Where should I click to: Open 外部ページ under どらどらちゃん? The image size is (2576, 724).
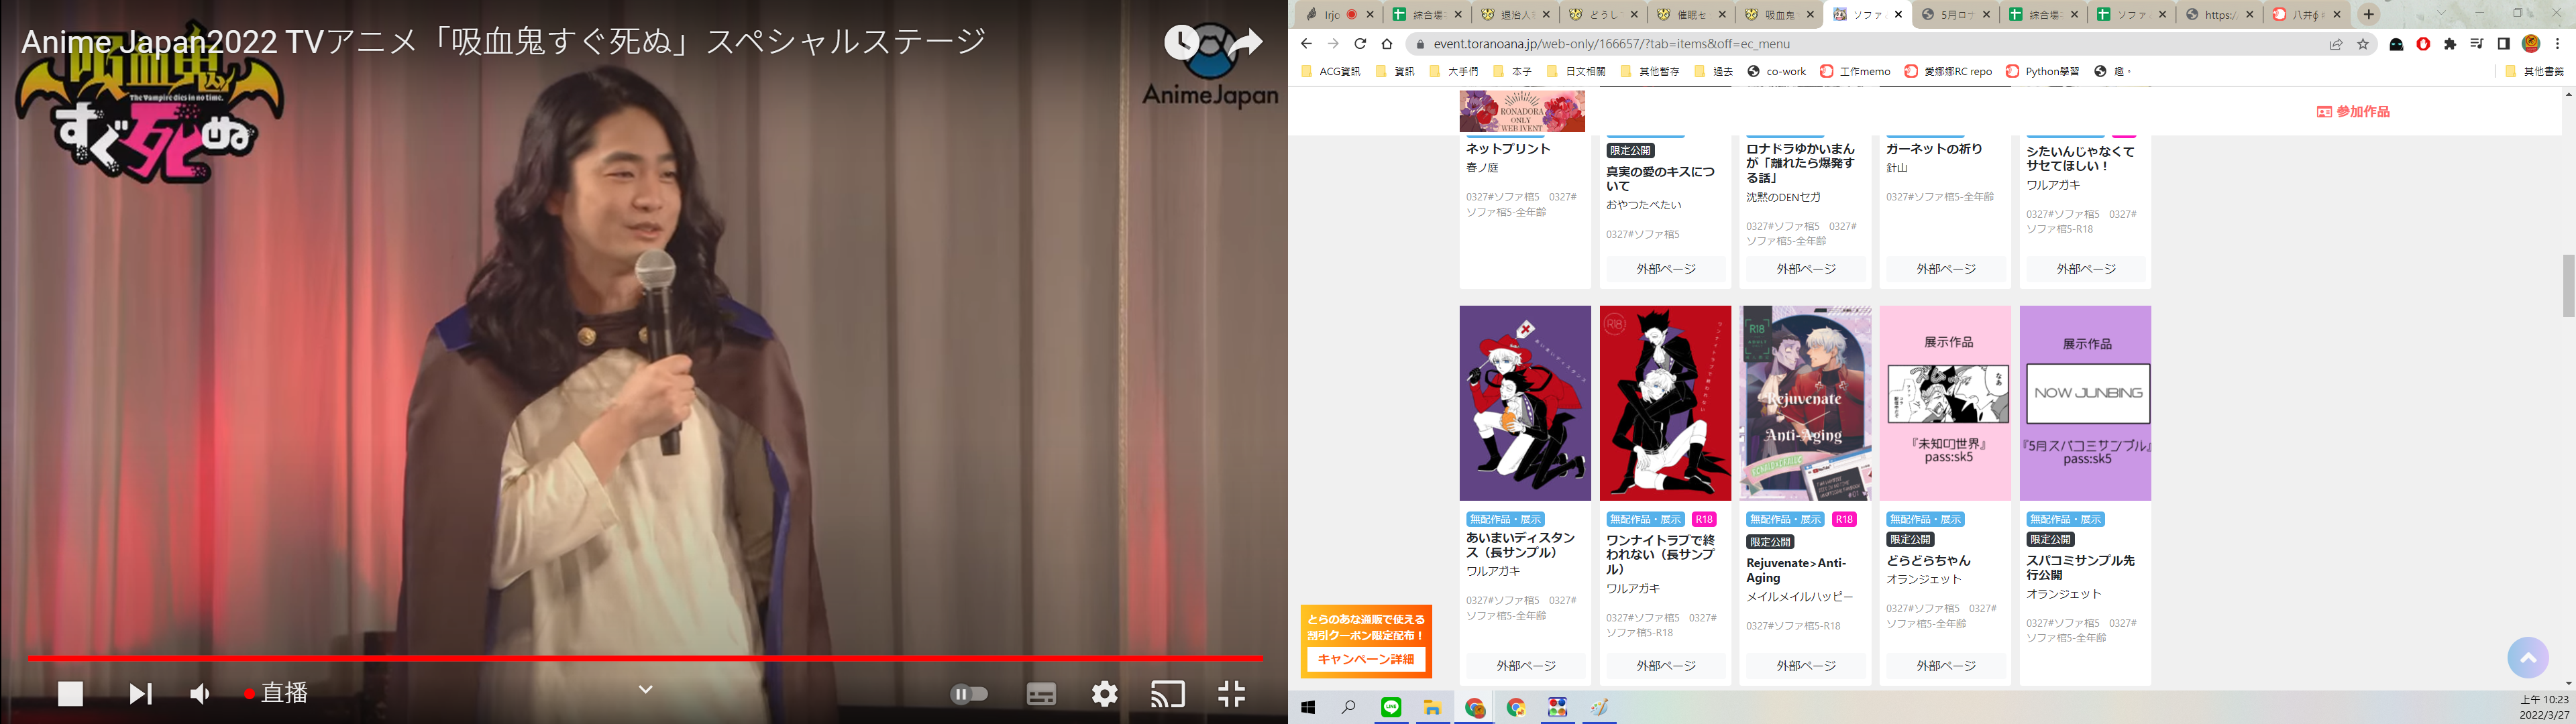point(1945,665)
